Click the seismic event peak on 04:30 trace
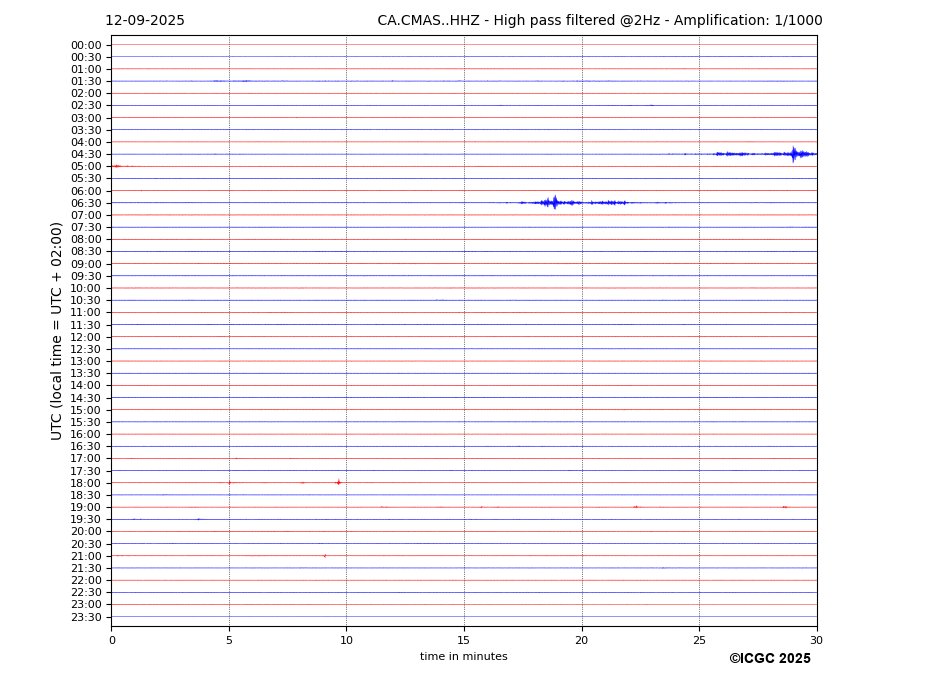The width and height of the screenshot is (927, 696). click(x=793, y=154)
